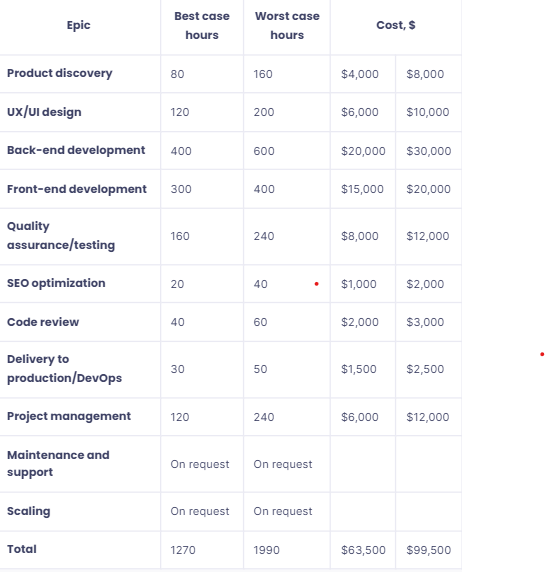Click Delivery to production/DevOps label
The width and height of the screenshot is (545, 572).
click(64, 369)
